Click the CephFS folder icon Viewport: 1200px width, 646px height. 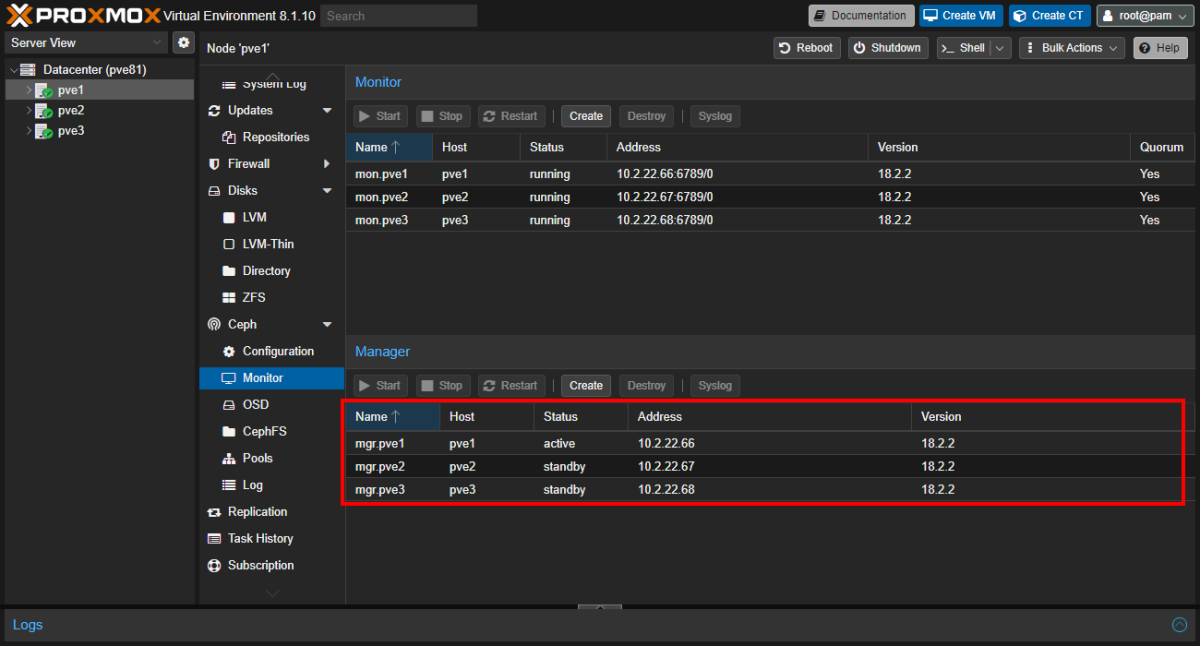point(229,431)
